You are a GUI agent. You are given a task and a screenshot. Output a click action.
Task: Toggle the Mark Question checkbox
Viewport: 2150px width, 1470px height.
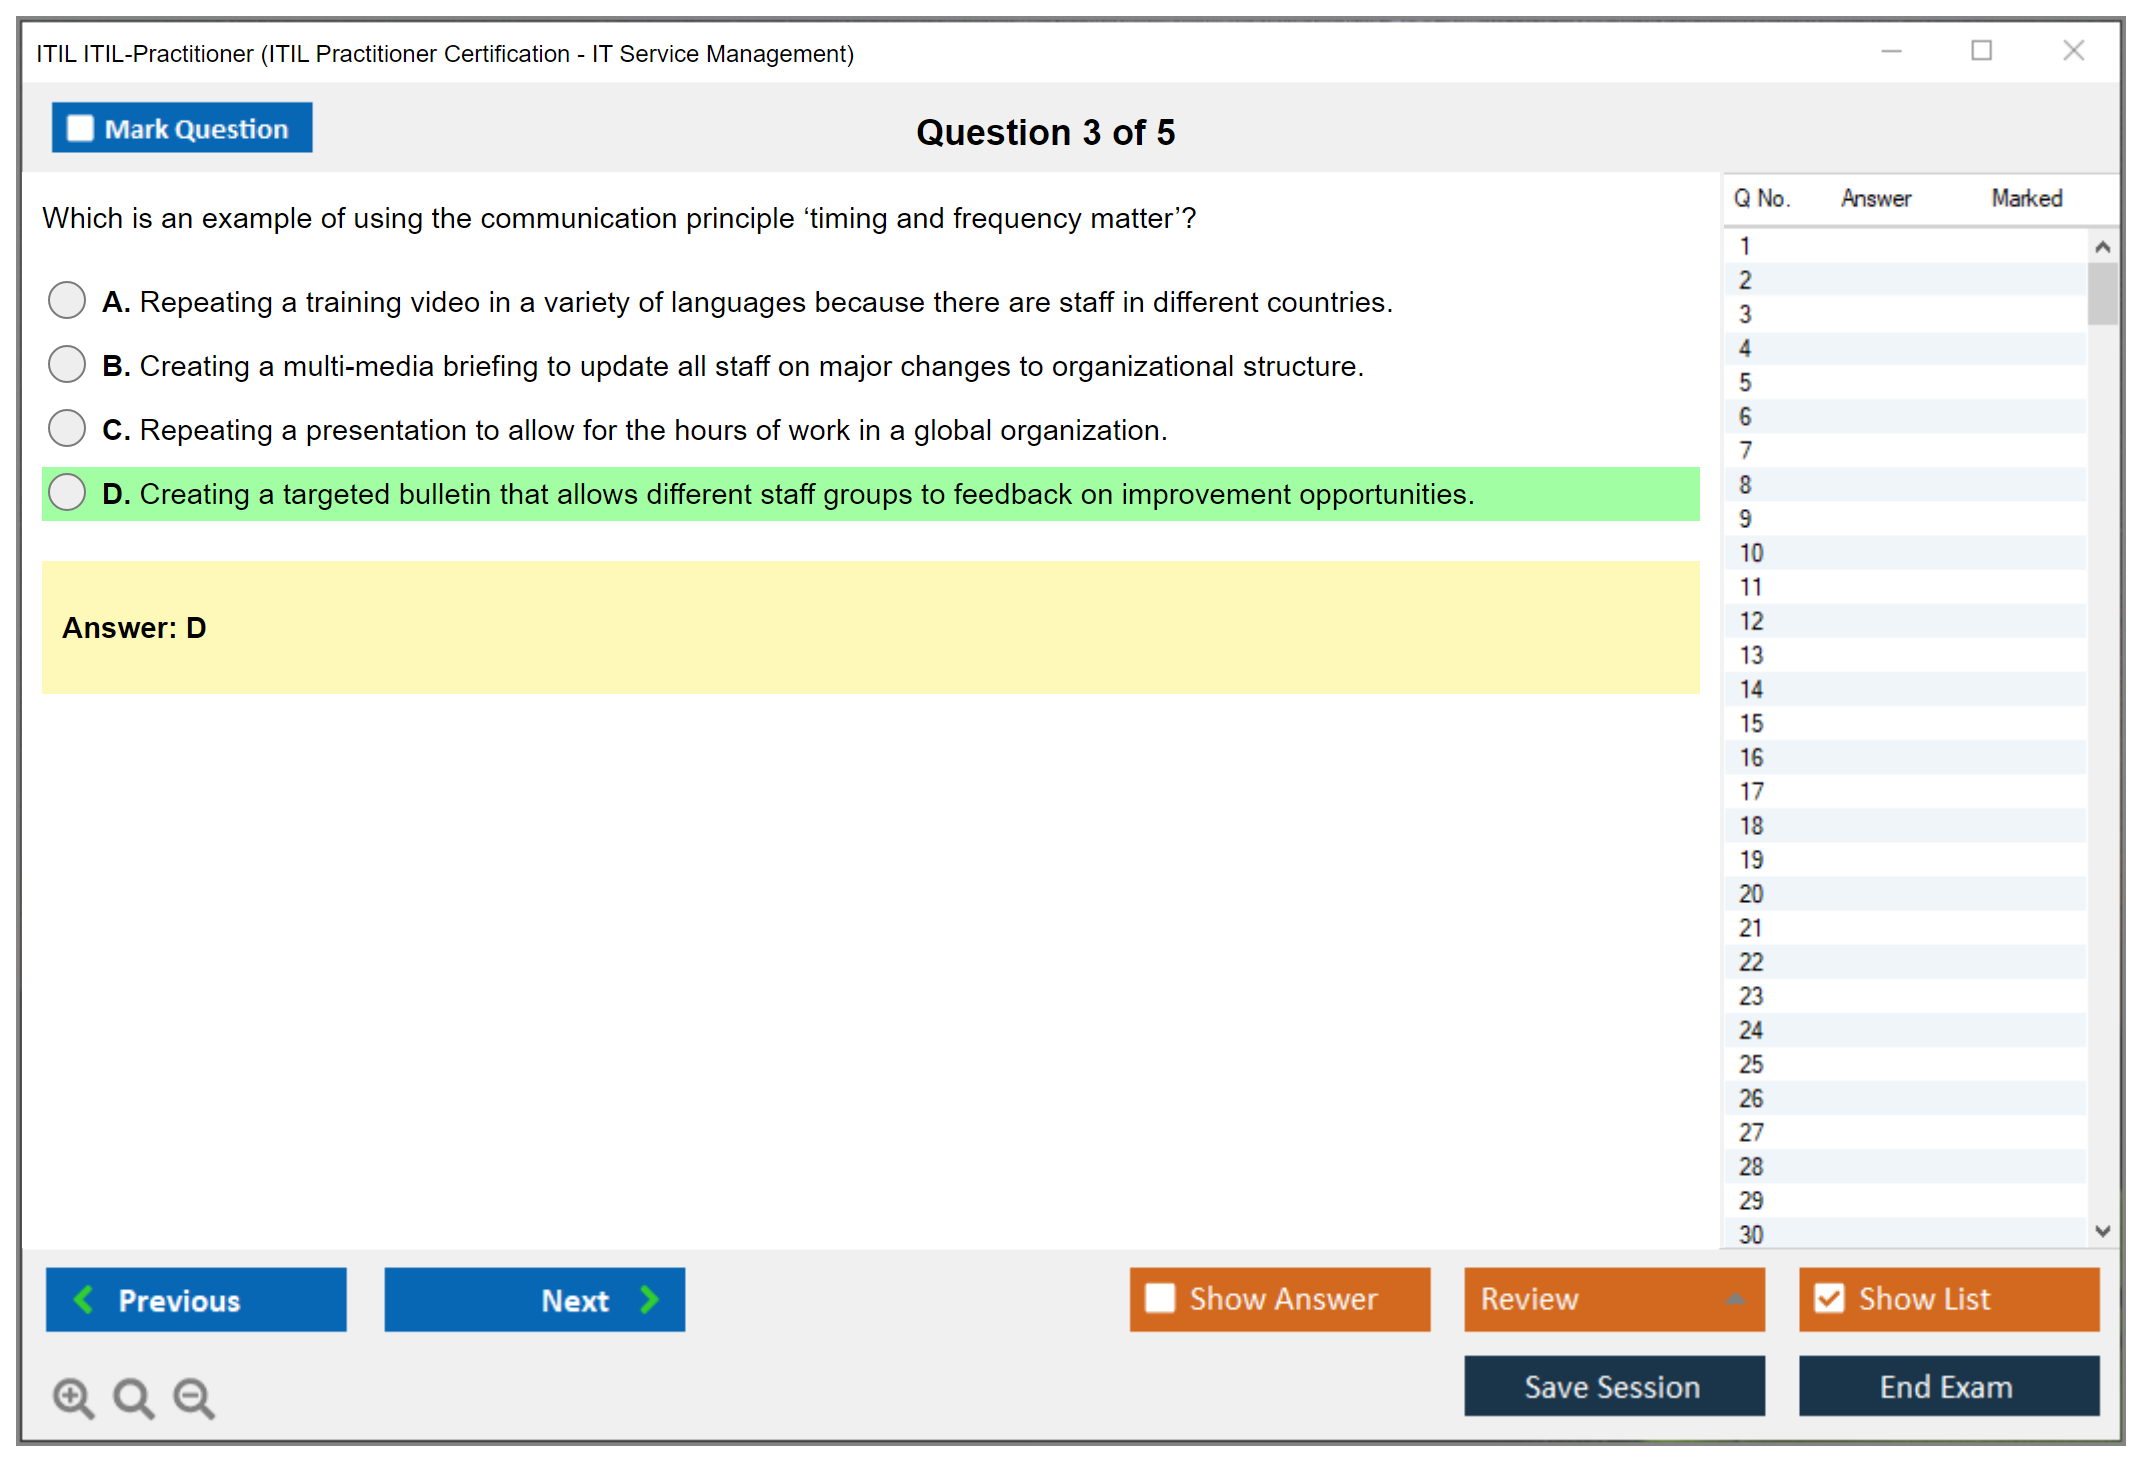[x=80, y=128]
